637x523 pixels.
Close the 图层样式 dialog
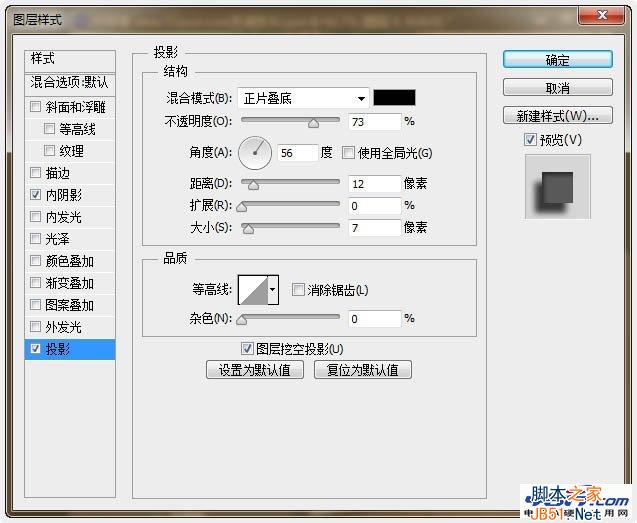pyautogui.click(x=602, y=15)
